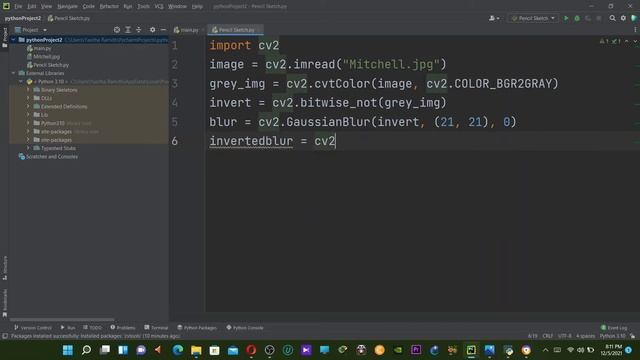
Task: Collapse all in Project panel
Action: point(139,30)
